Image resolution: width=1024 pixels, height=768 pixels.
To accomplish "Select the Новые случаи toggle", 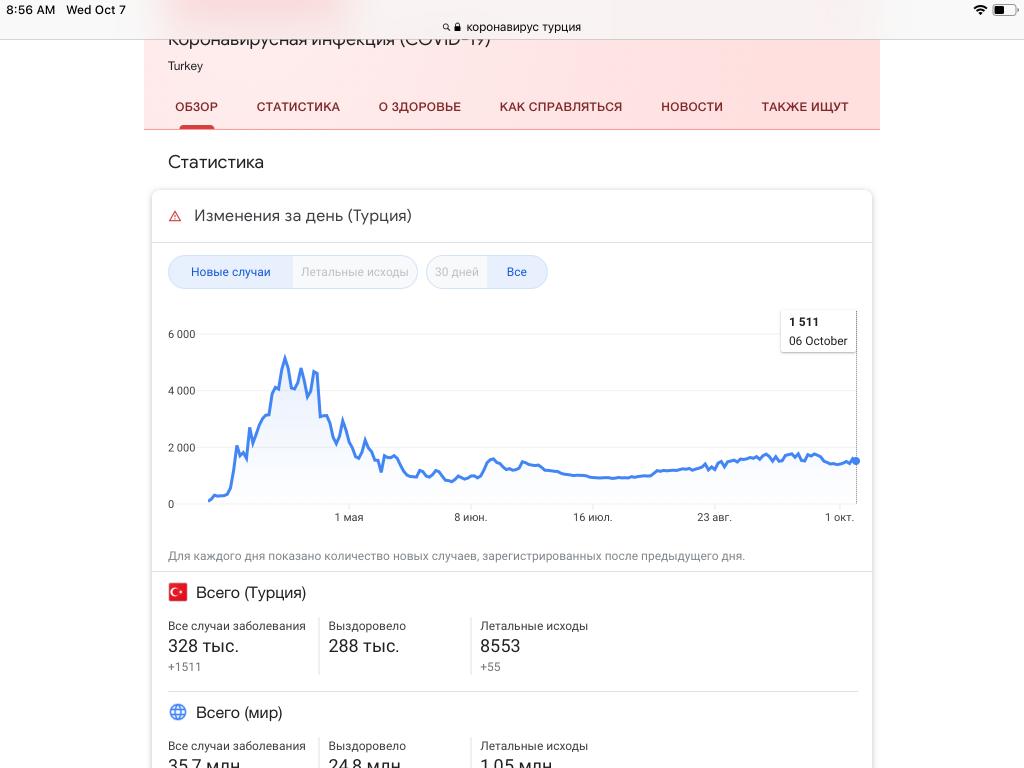I will click(231, 272).
